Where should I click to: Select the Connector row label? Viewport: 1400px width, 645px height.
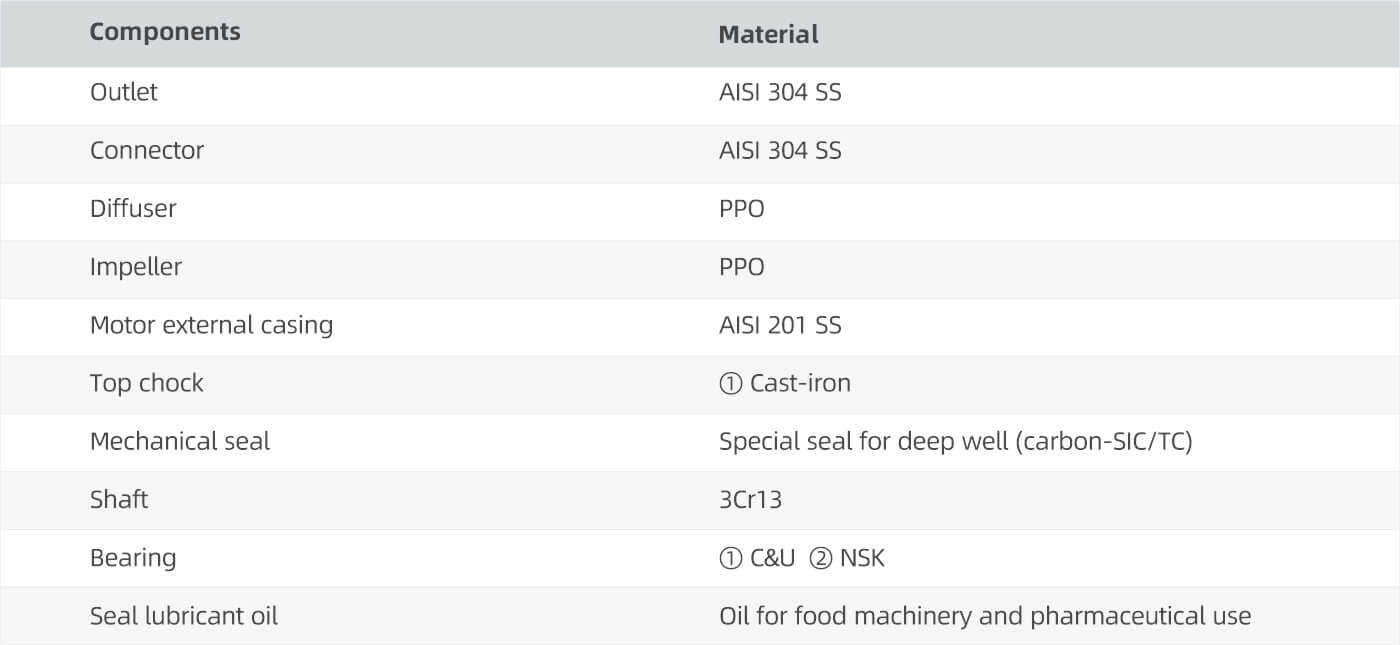point(147,150)
